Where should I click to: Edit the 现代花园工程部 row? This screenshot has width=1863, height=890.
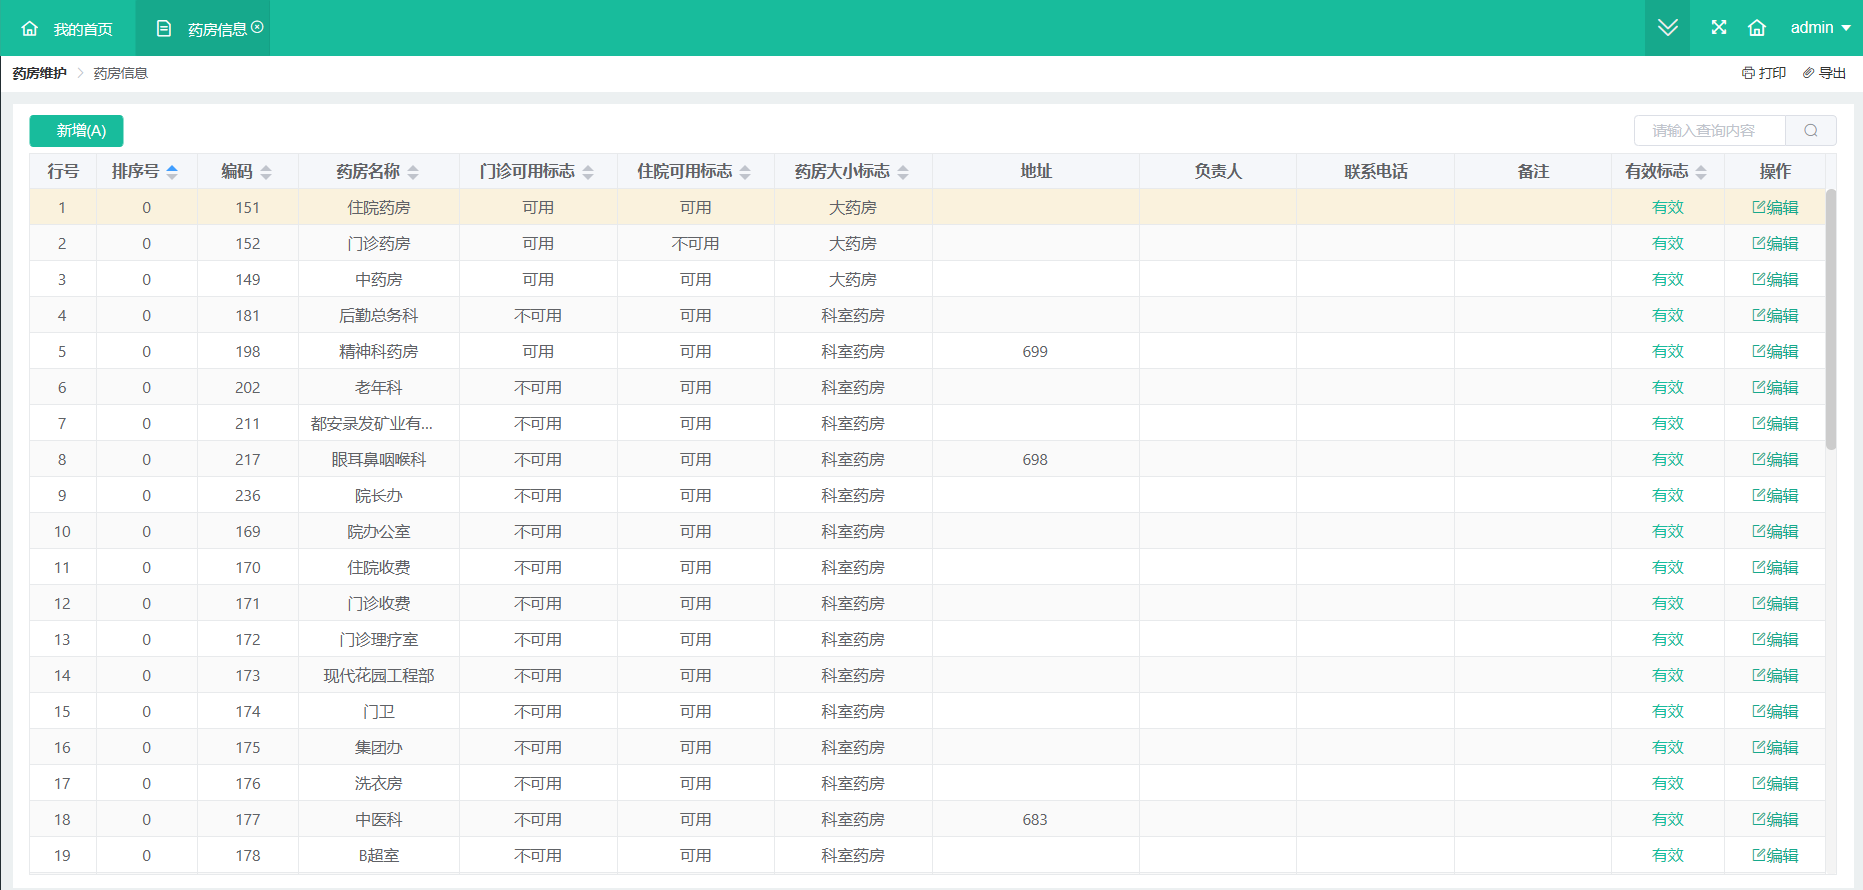click(x=1775, y=676)
